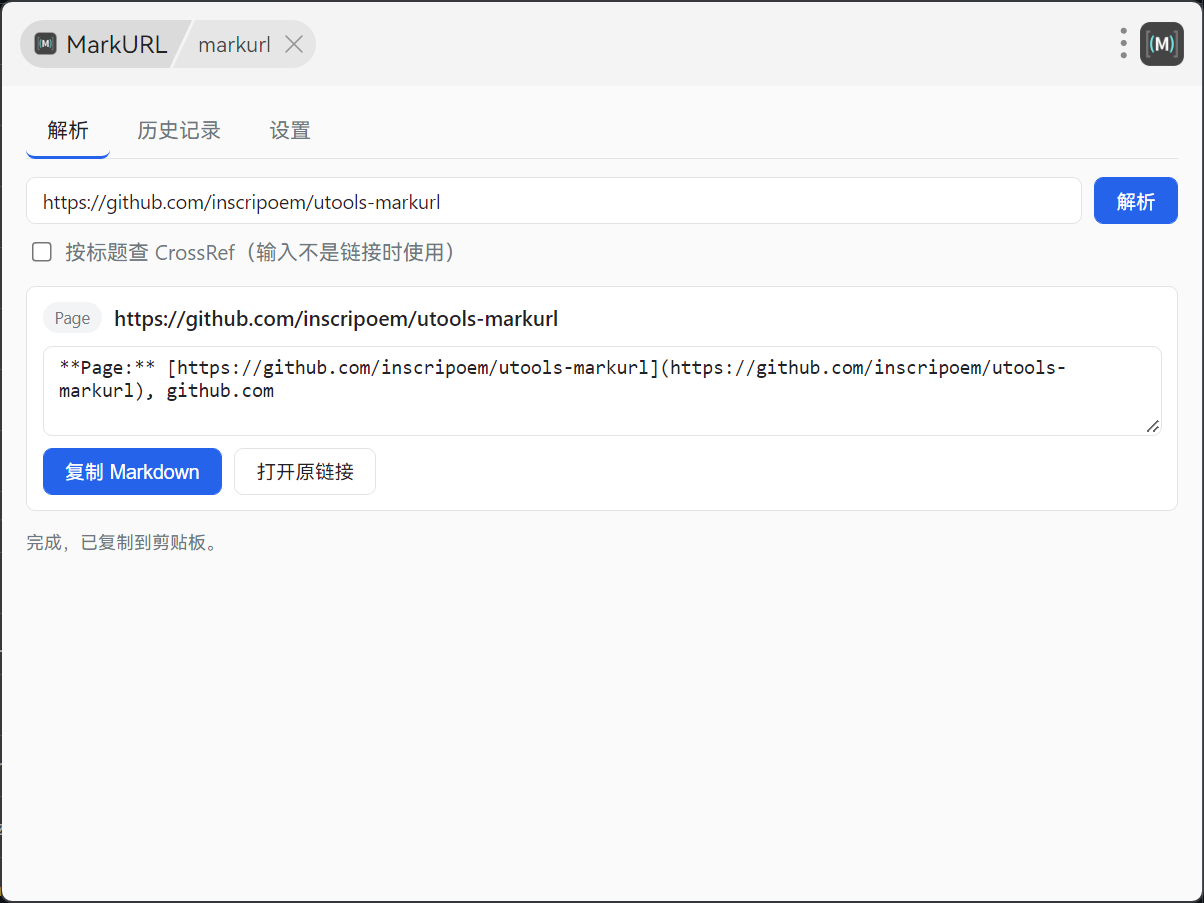Enable 按标题查 CrossRef checkbox
Screen dimensions: 1204x903
point(42,252)
